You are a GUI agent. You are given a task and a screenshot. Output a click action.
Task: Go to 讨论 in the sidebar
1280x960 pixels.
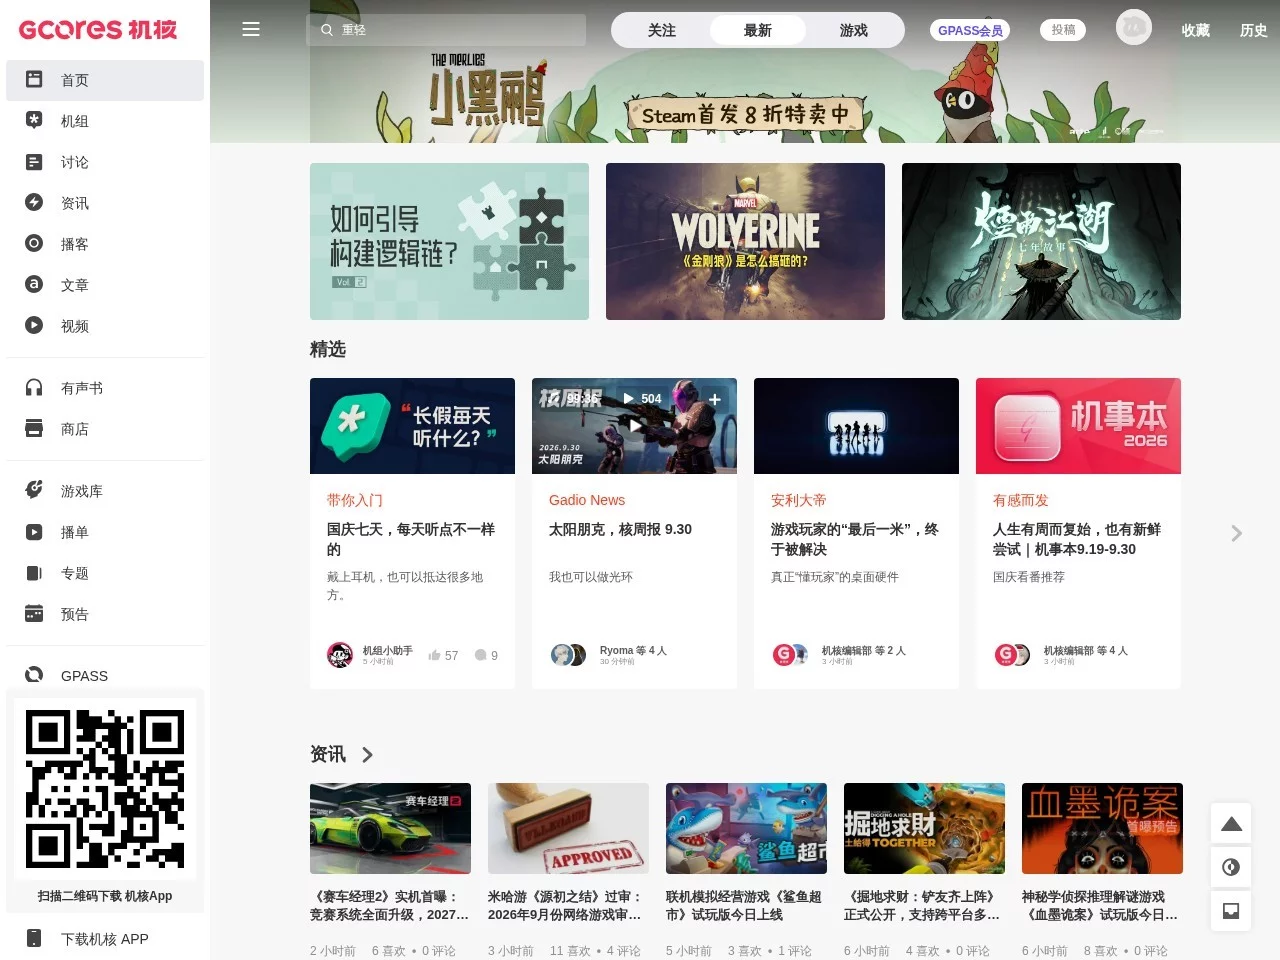point(105,162)
